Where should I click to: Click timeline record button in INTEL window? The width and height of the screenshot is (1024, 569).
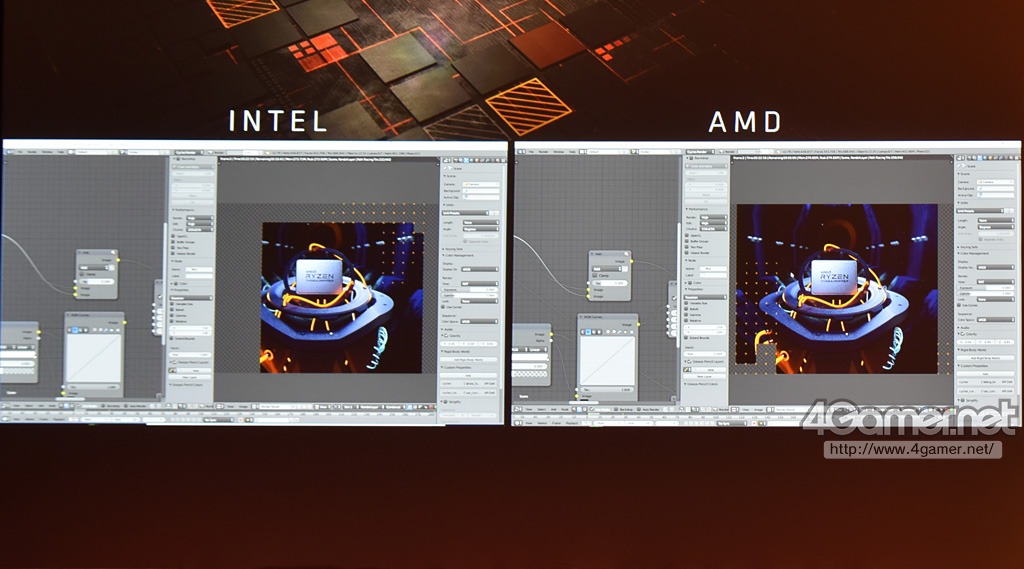pyautogui.click(x=240, y=420)
